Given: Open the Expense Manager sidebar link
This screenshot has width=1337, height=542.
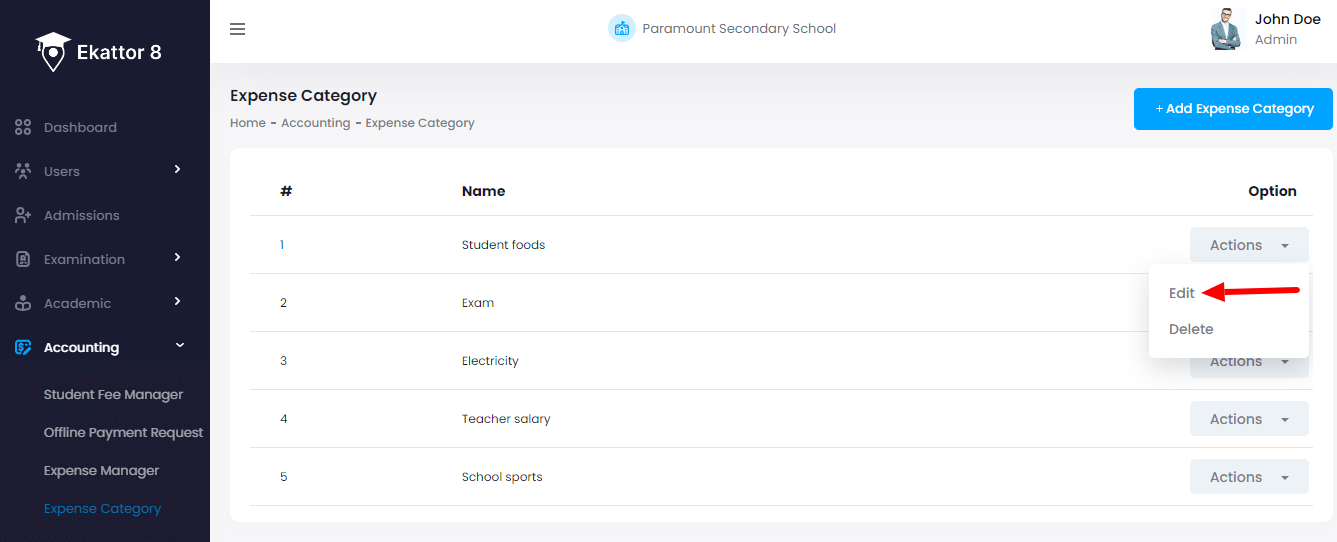Looking at the screenshot, I should click(101, 471).
